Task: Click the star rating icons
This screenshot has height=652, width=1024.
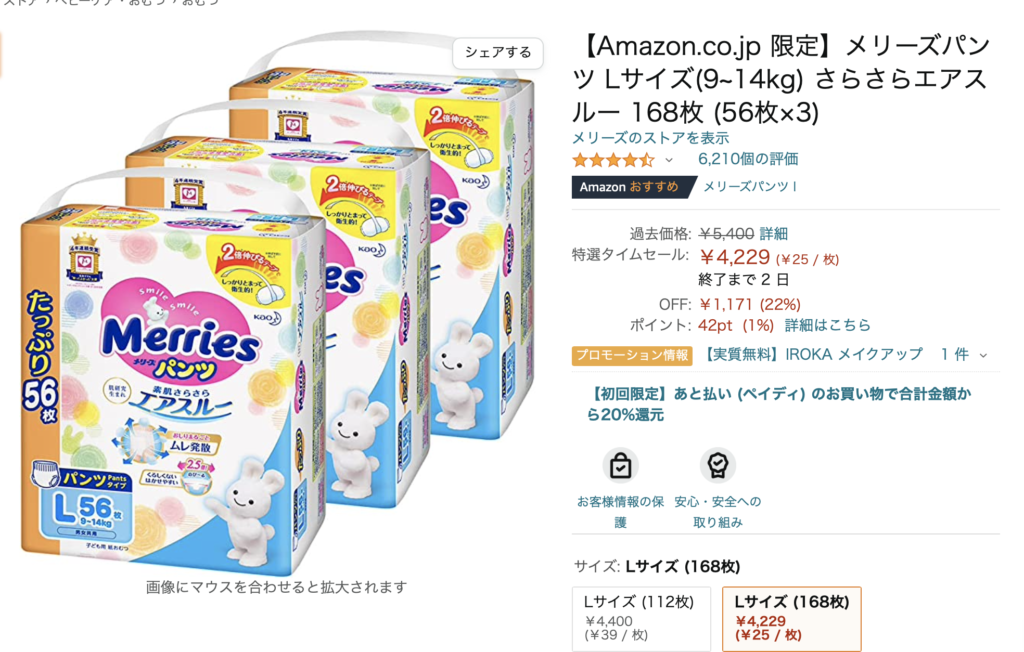Action: click(x=613, y=159)
